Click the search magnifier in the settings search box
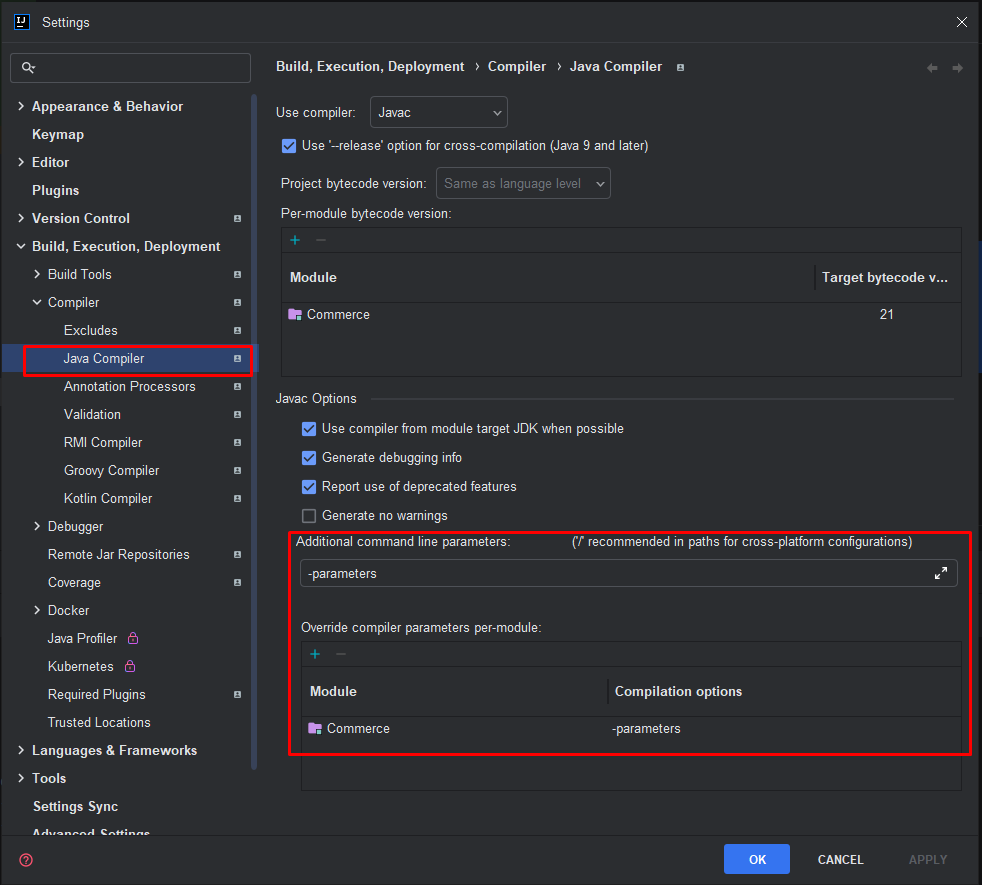The width and height of the screenshot is (982, 885). (30, 67)
